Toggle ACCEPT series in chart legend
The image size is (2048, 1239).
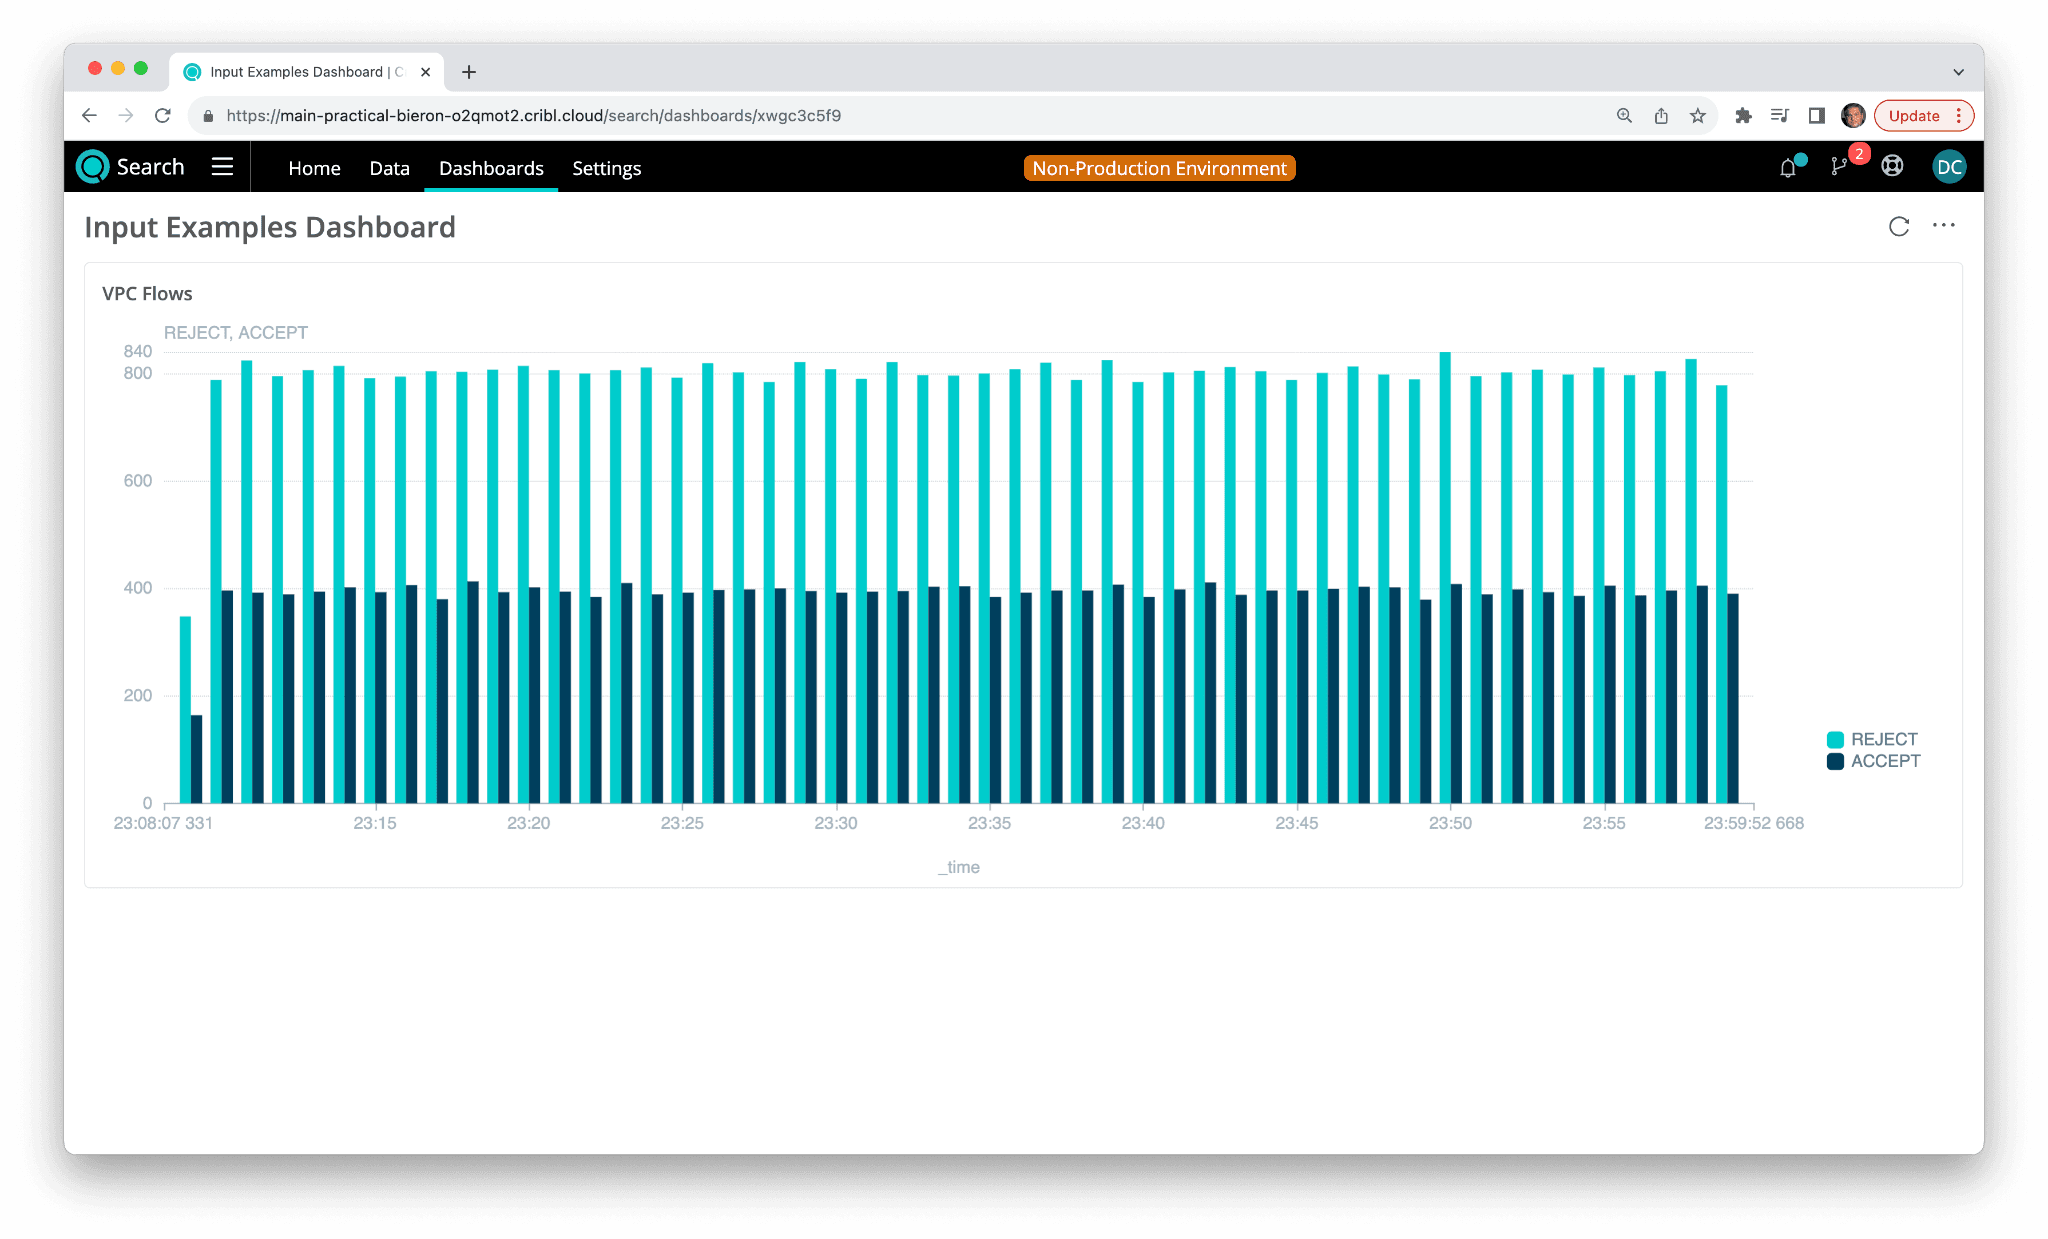tap(1873, 761)
